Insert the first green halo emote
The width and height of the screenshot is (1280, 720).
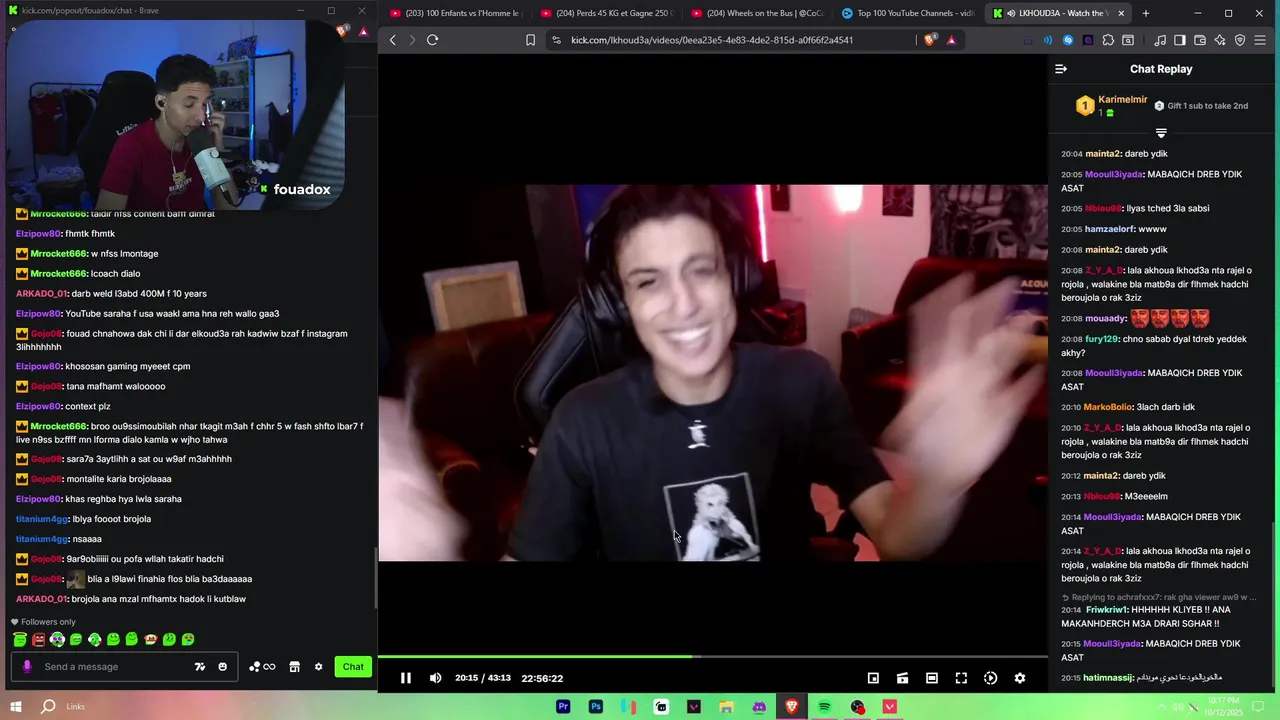pyautogui.click(x=20, y=639)
